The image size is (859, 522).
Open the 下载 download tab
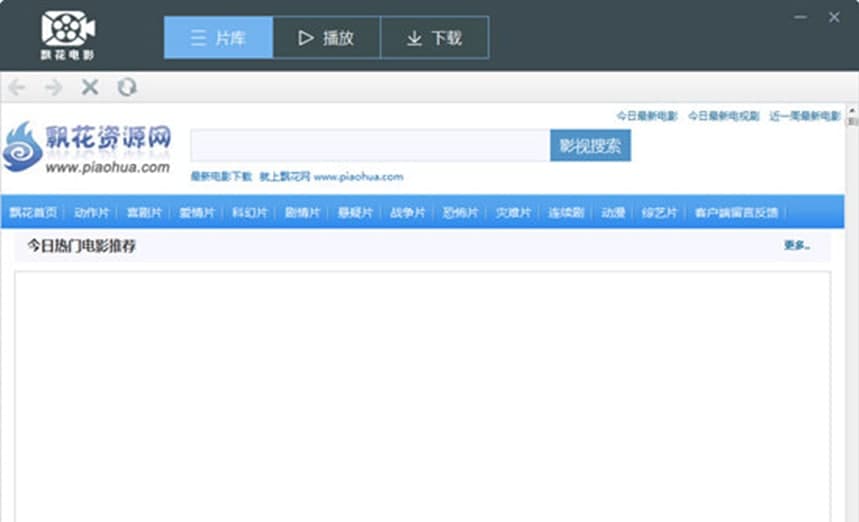click(434, 37)
